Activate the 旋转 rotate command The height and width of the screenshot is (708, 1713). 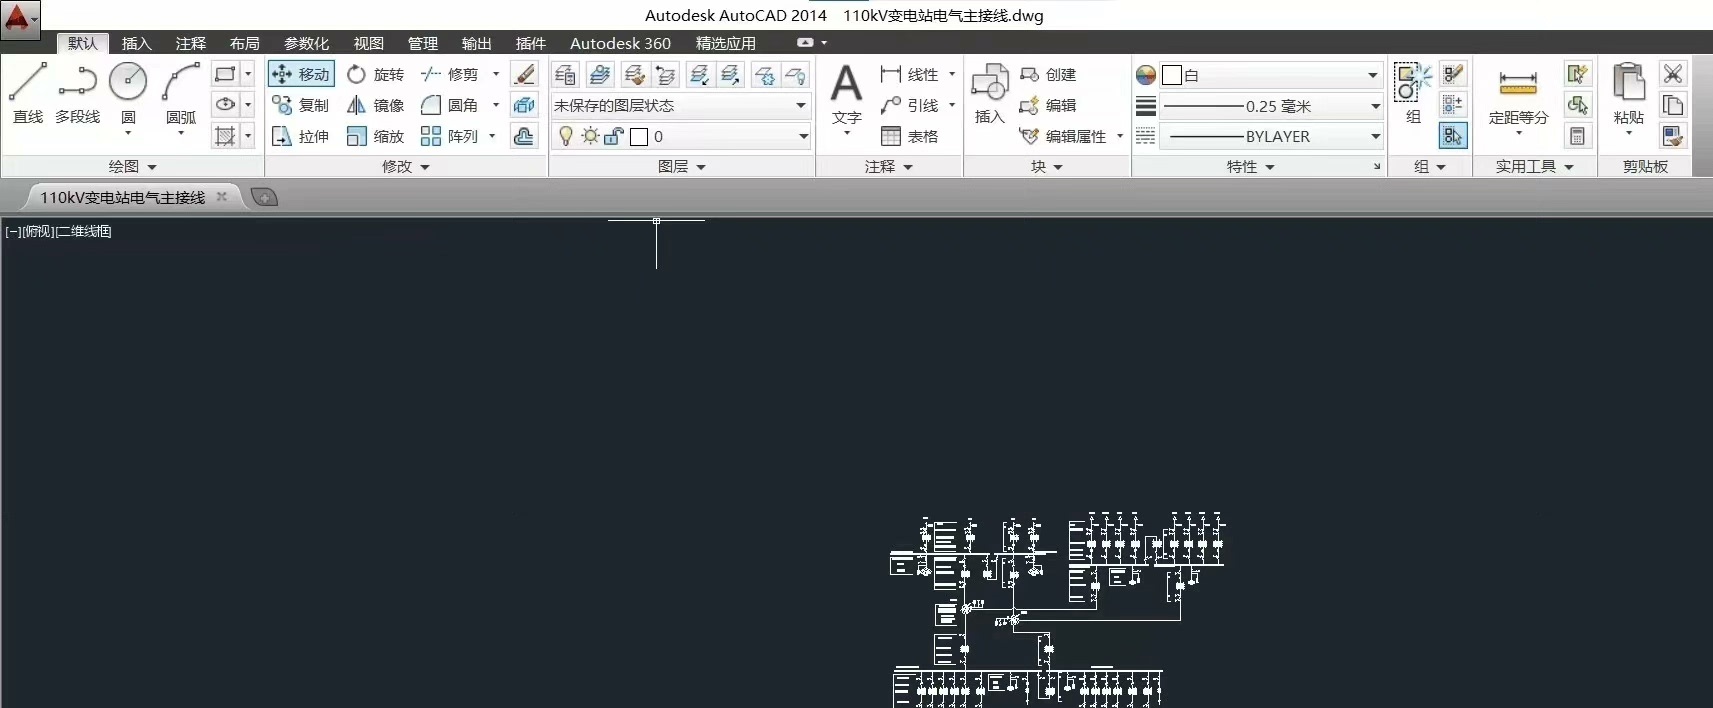pyautogui.click(x=376, y=74)
